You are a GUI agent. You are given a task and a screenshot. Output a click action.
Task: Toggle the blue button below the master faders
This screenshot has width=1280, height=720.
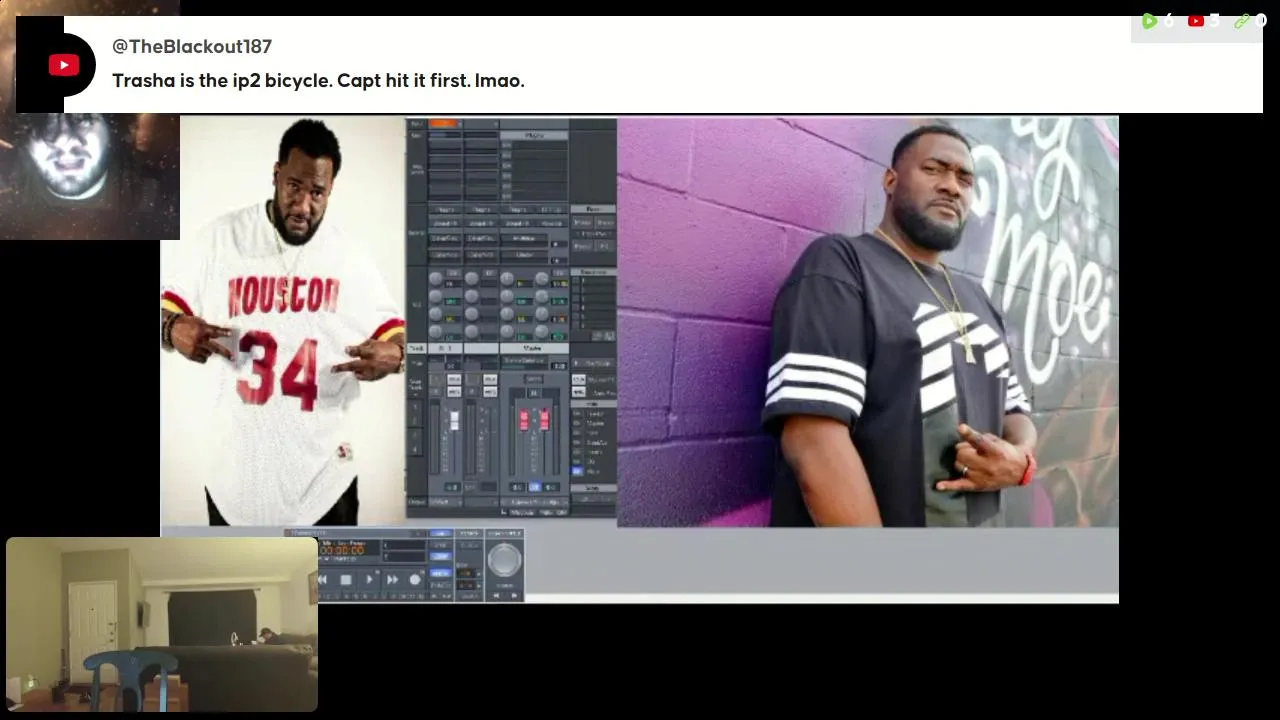point(534,487)
